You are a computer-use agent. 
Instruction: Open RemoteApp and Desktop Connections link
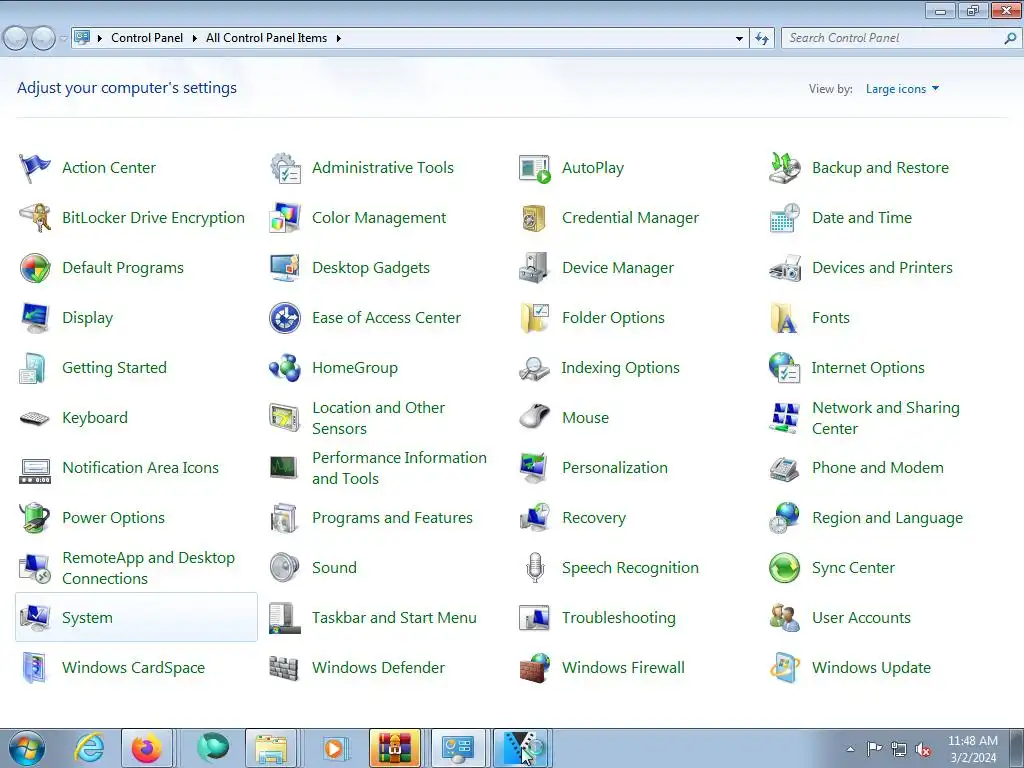148,568
